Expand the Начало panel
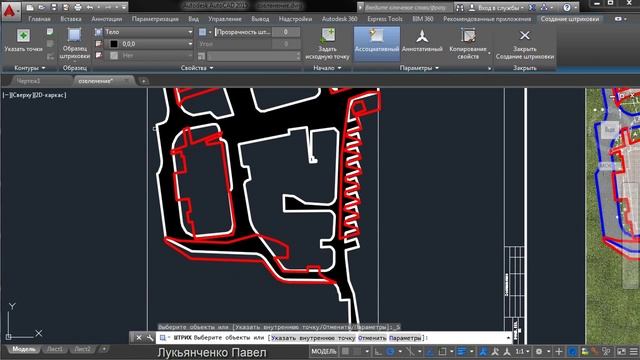The image size is (640, 360). (x=327, y=68)
